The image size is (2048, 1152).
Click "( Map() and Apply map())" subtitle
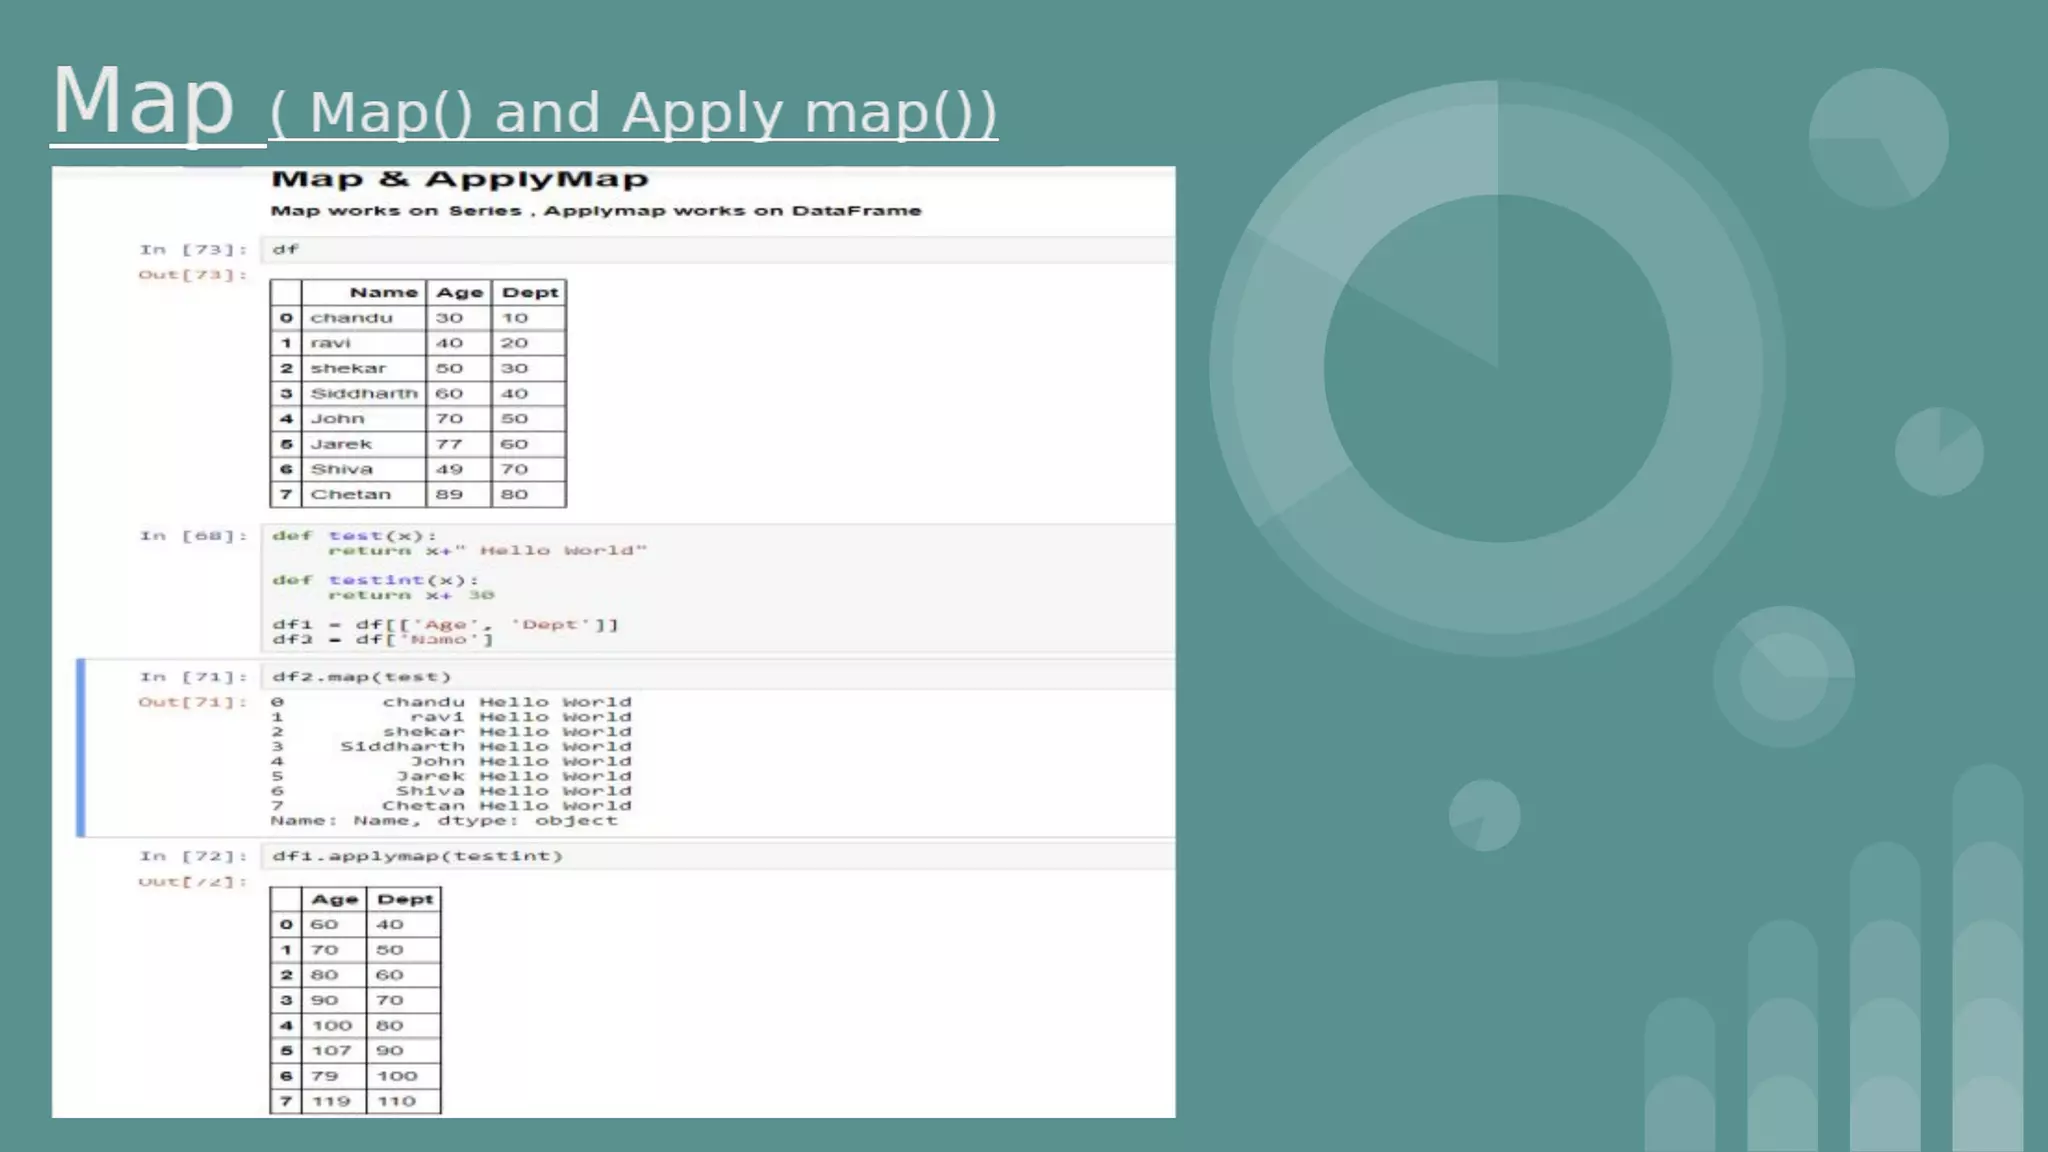tap(633, 113)
